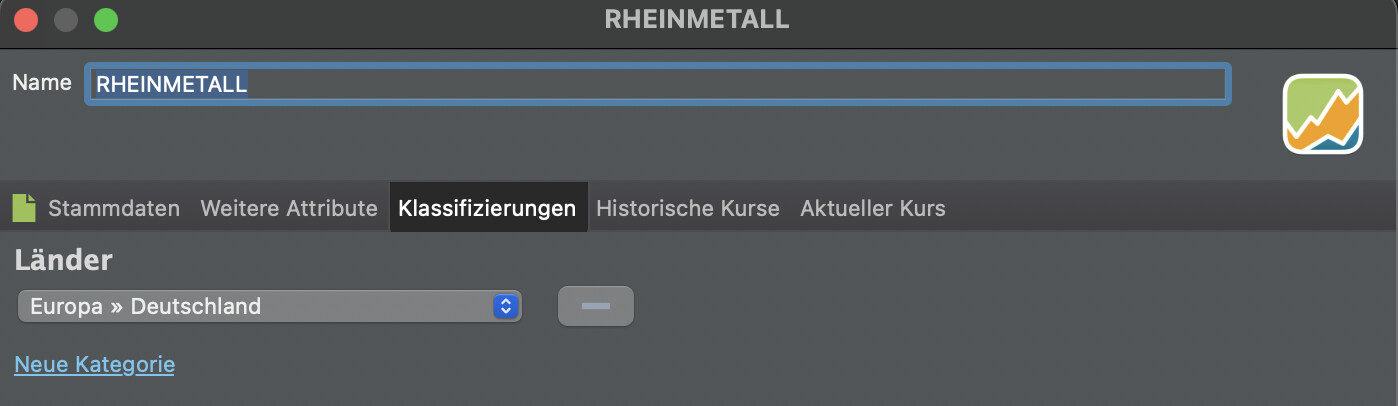Click the Neue Kategorie link
The image size is (1398, 406).
click(x=94, y=365)
